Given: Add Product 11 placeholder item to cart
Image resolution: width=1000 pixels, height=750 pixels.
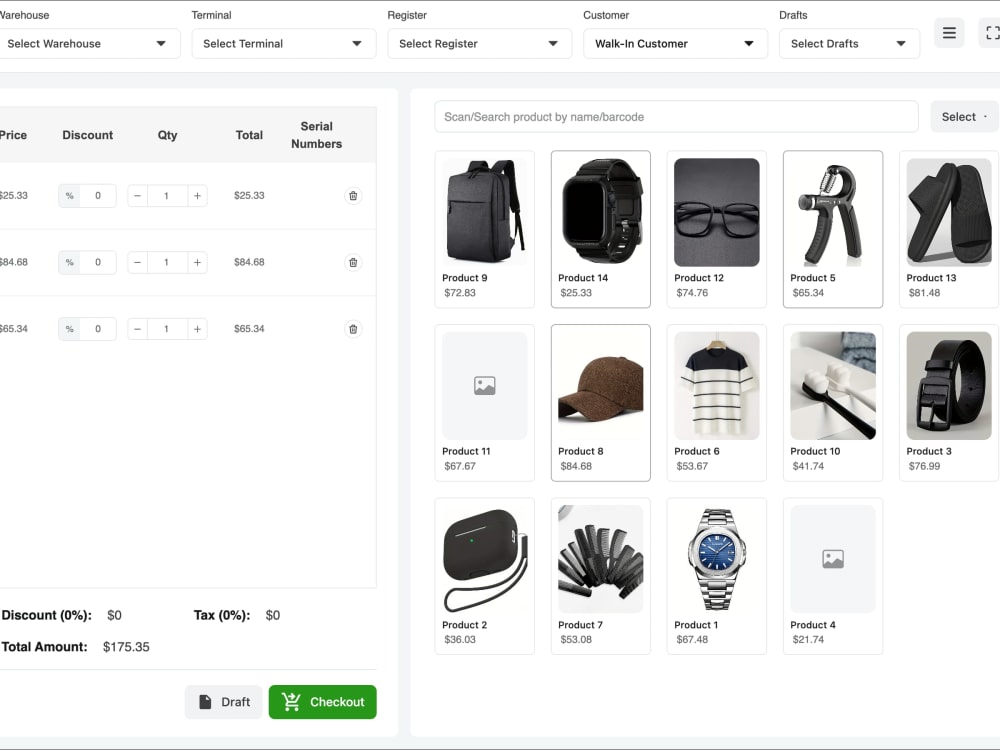Looking at the screenshot, I should tap(485, 402).
